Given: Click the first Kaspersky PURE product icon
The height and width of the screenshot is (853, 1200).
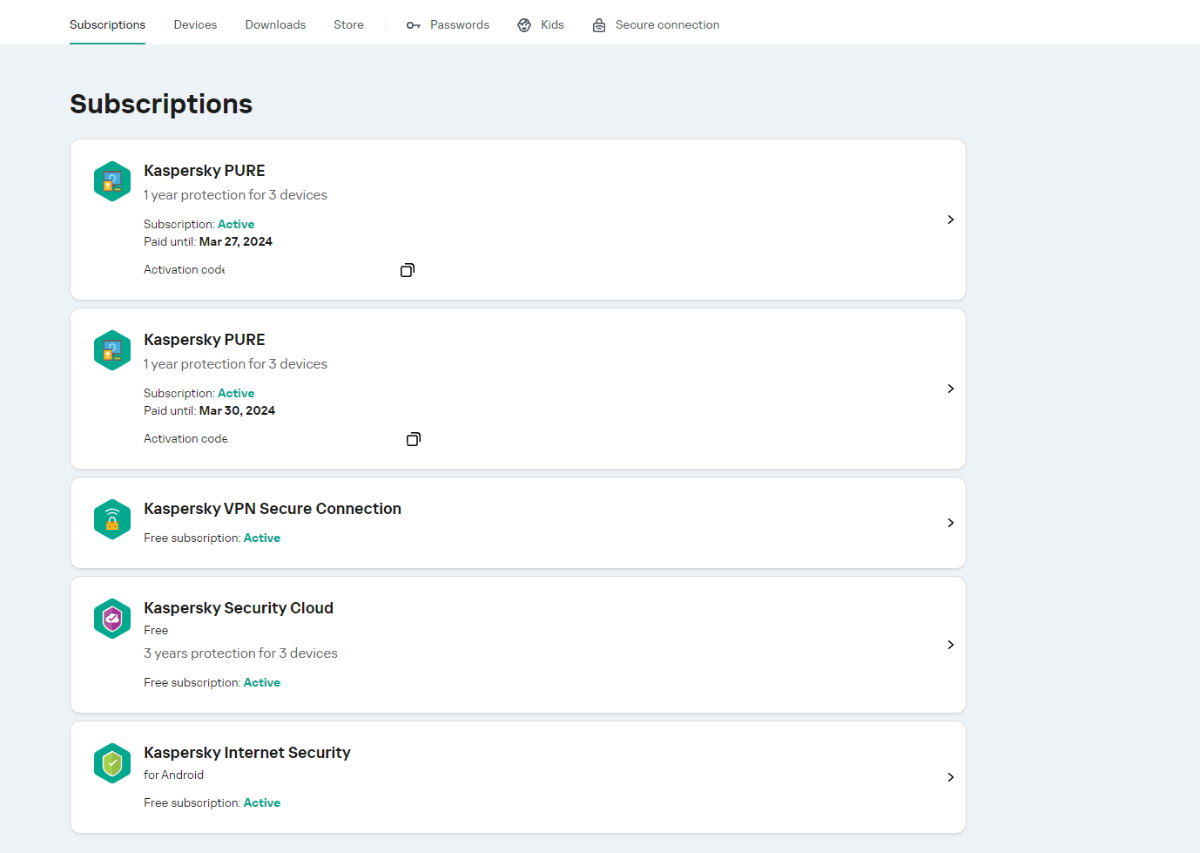Looking at the screenshot, I should (x=112, y=181).
